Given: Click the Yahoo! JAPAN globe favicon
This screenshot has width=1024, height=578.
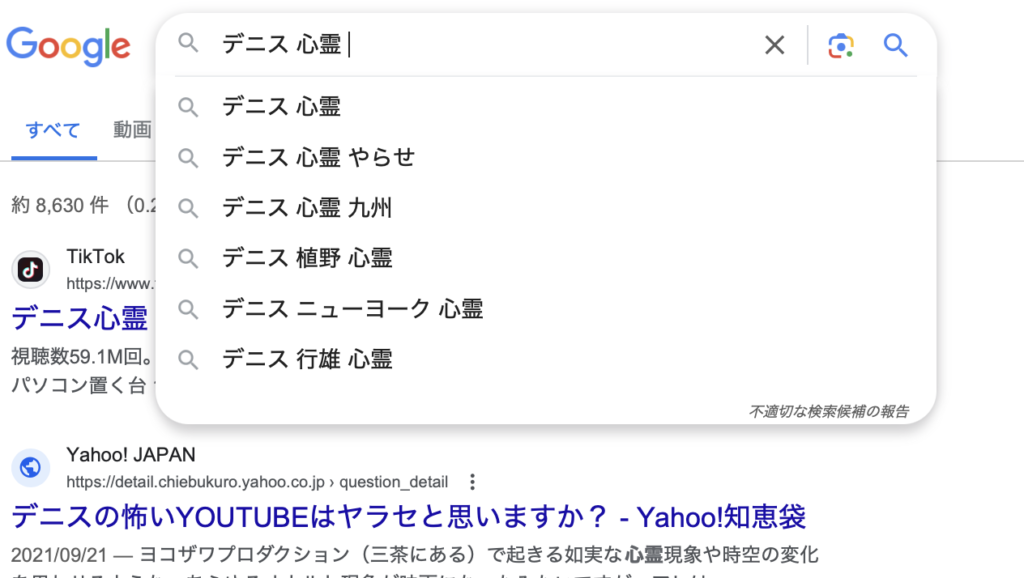Looking at the screenshot, I should click(x=31, y=467).
